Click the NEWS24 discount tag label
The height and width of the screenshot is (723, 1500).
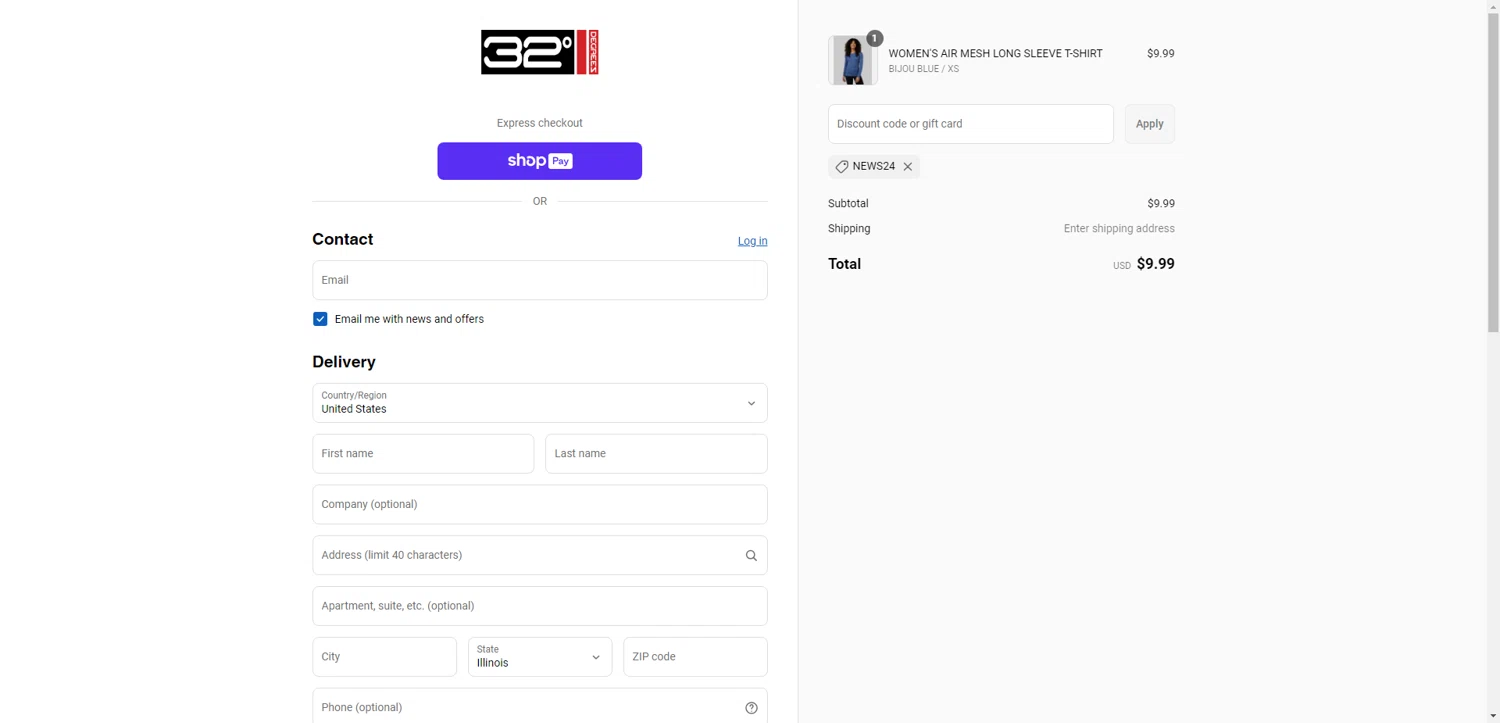(874, 166)
